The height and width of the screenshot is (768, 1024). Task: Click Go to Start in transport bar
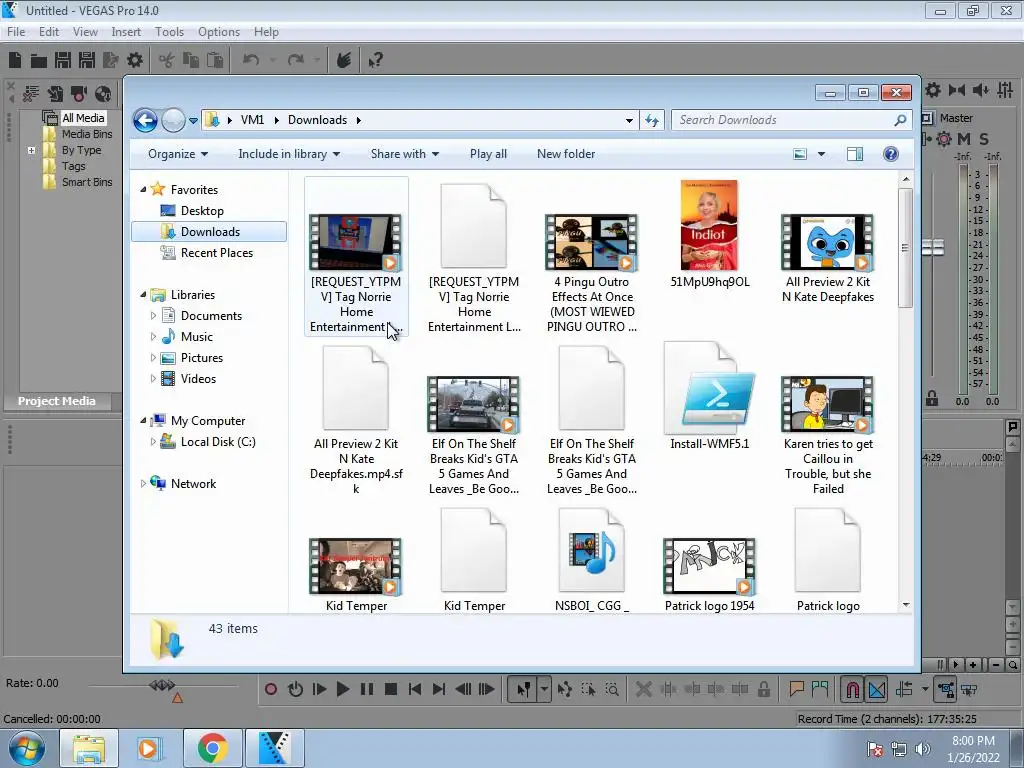pos(415,689)
